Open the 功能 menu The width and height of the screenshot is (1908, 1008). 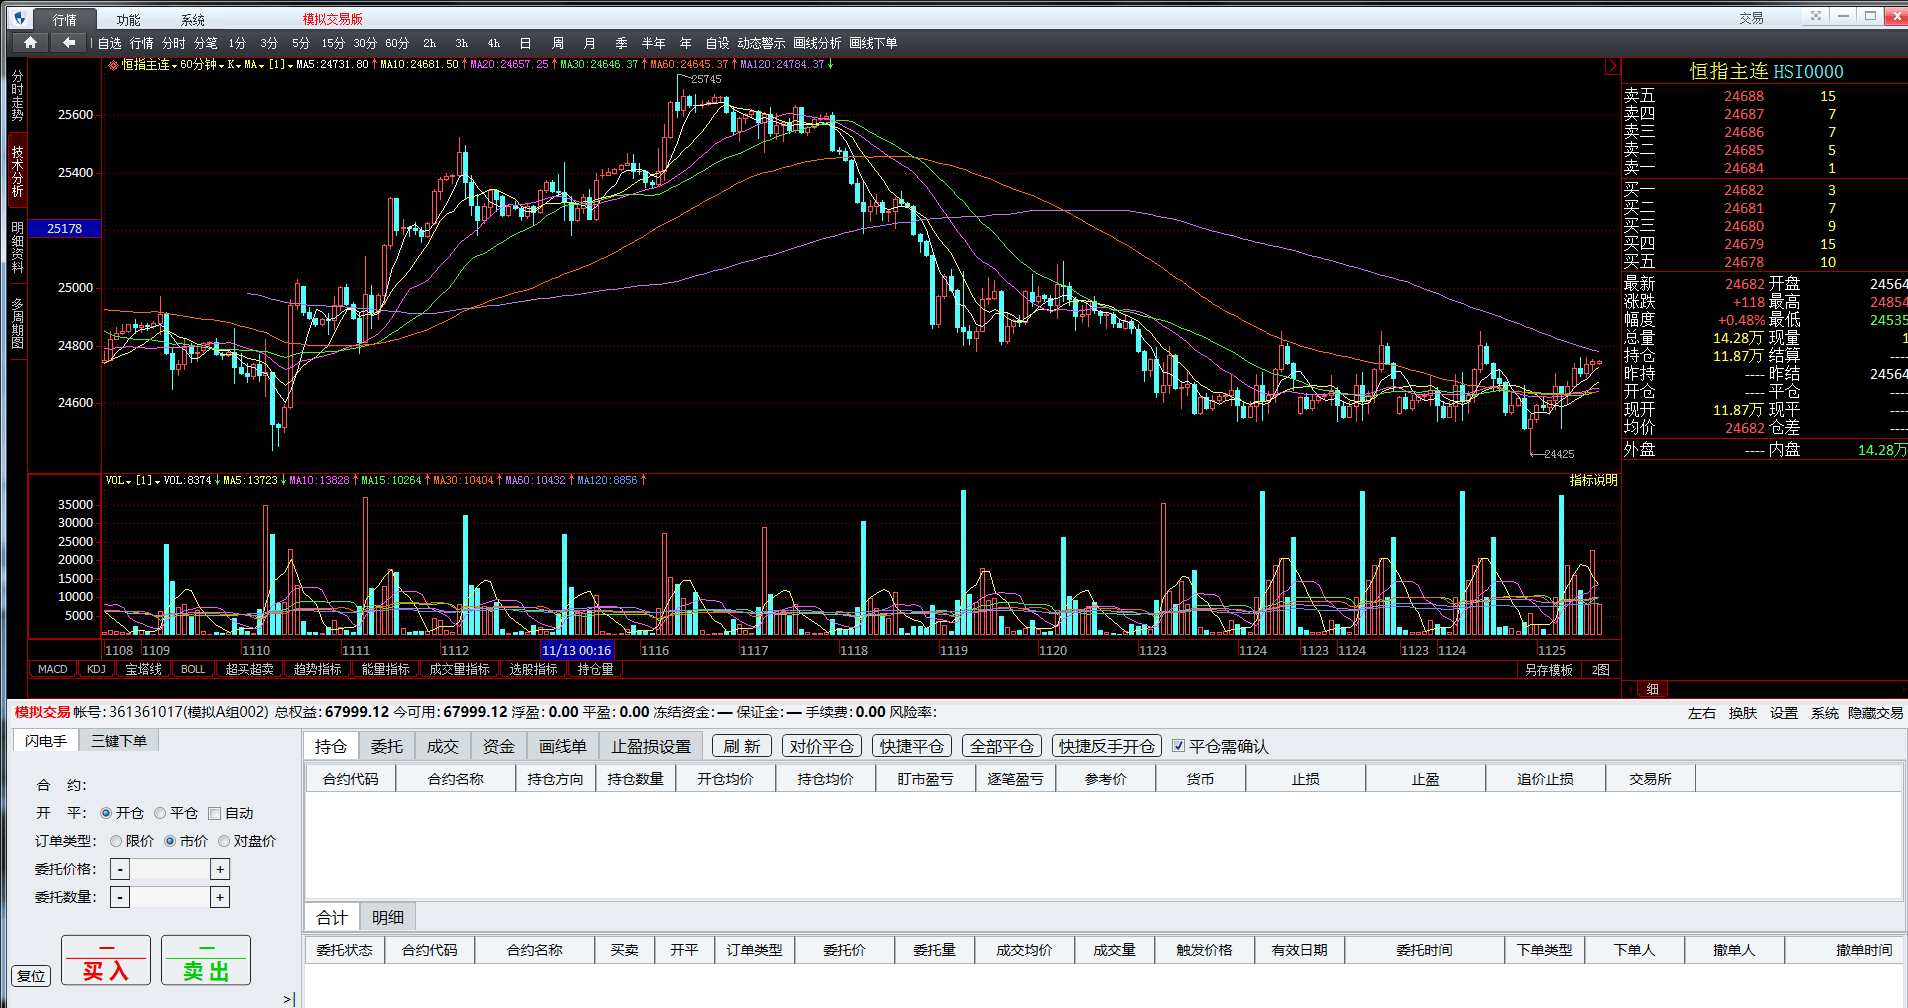pos(128,19)
